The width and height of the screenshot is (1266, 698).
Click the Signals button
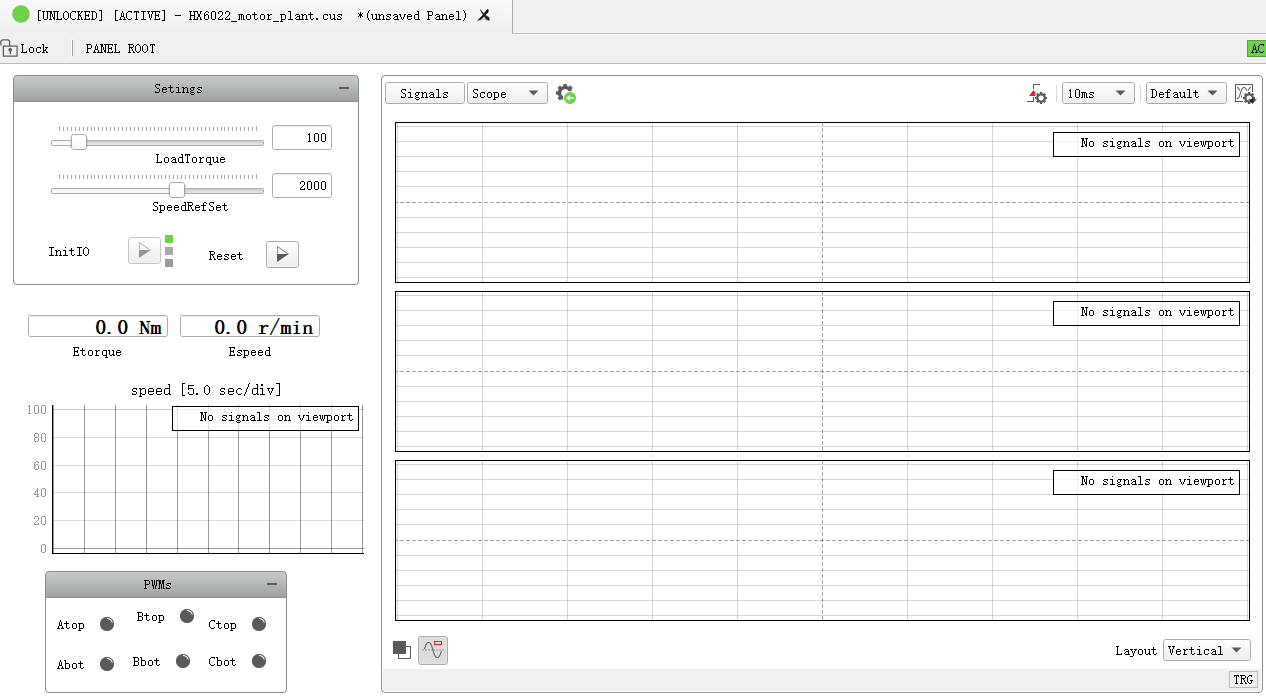tap(424, 94)
